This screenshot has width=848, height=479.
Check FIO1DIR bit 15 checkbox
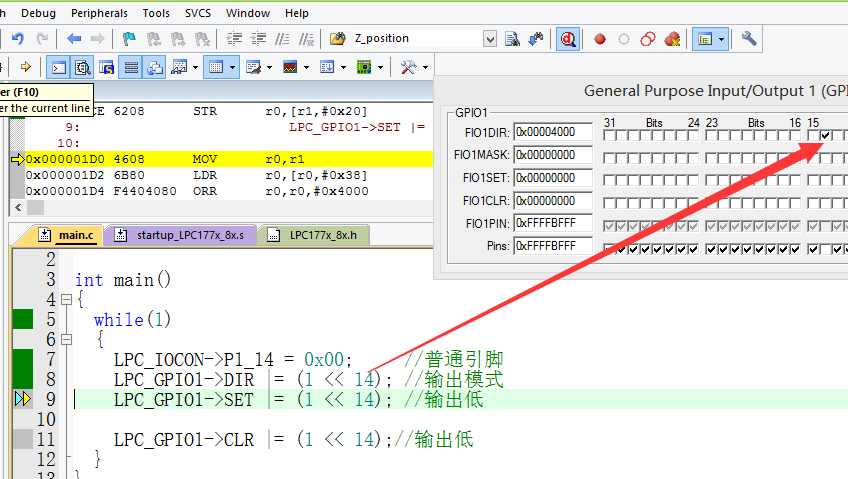[x=813, y=135]
